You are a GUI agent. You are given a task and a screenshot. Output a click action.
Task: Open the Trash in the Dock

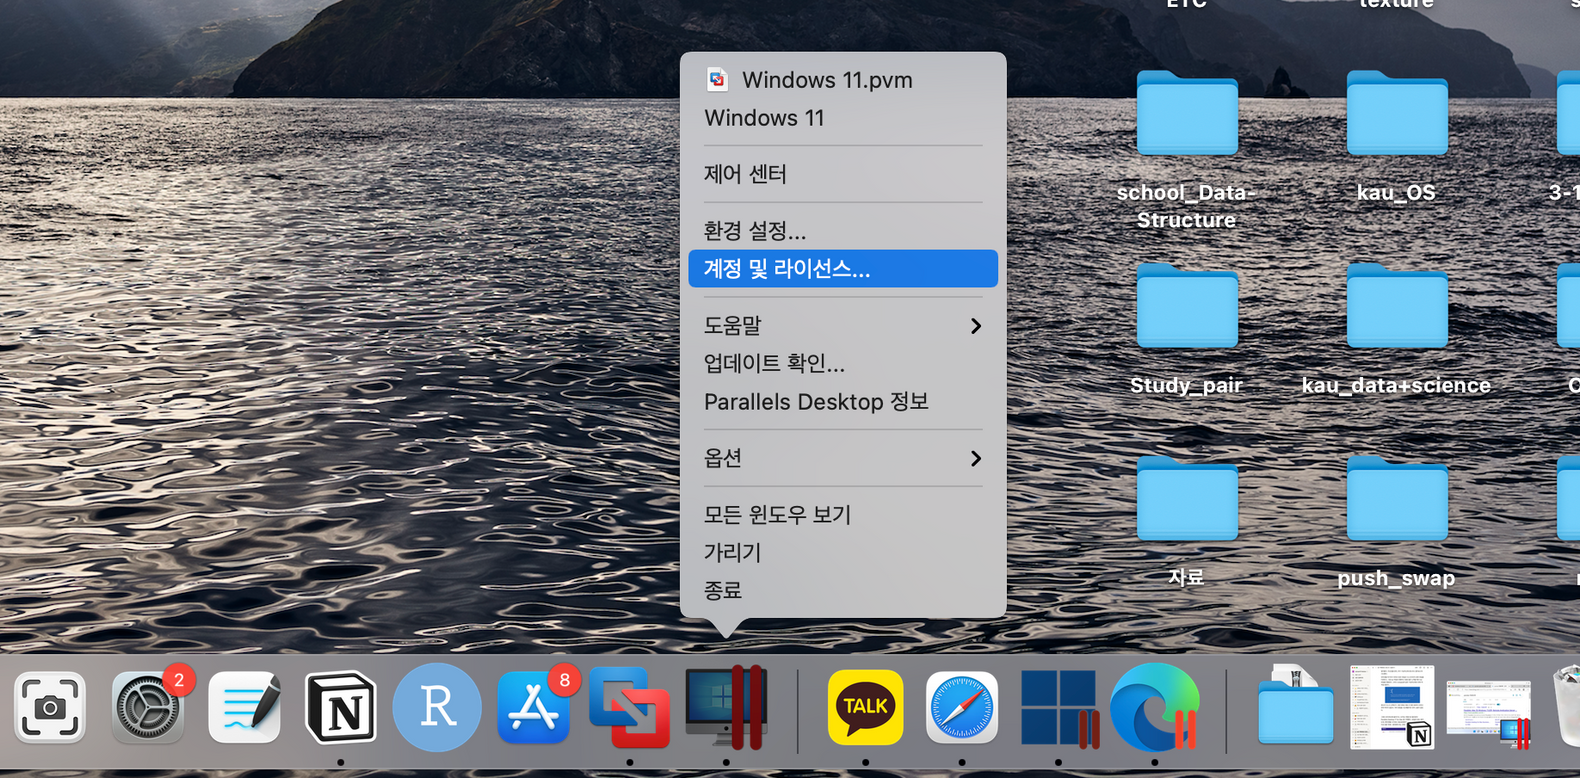[1566, 708]
